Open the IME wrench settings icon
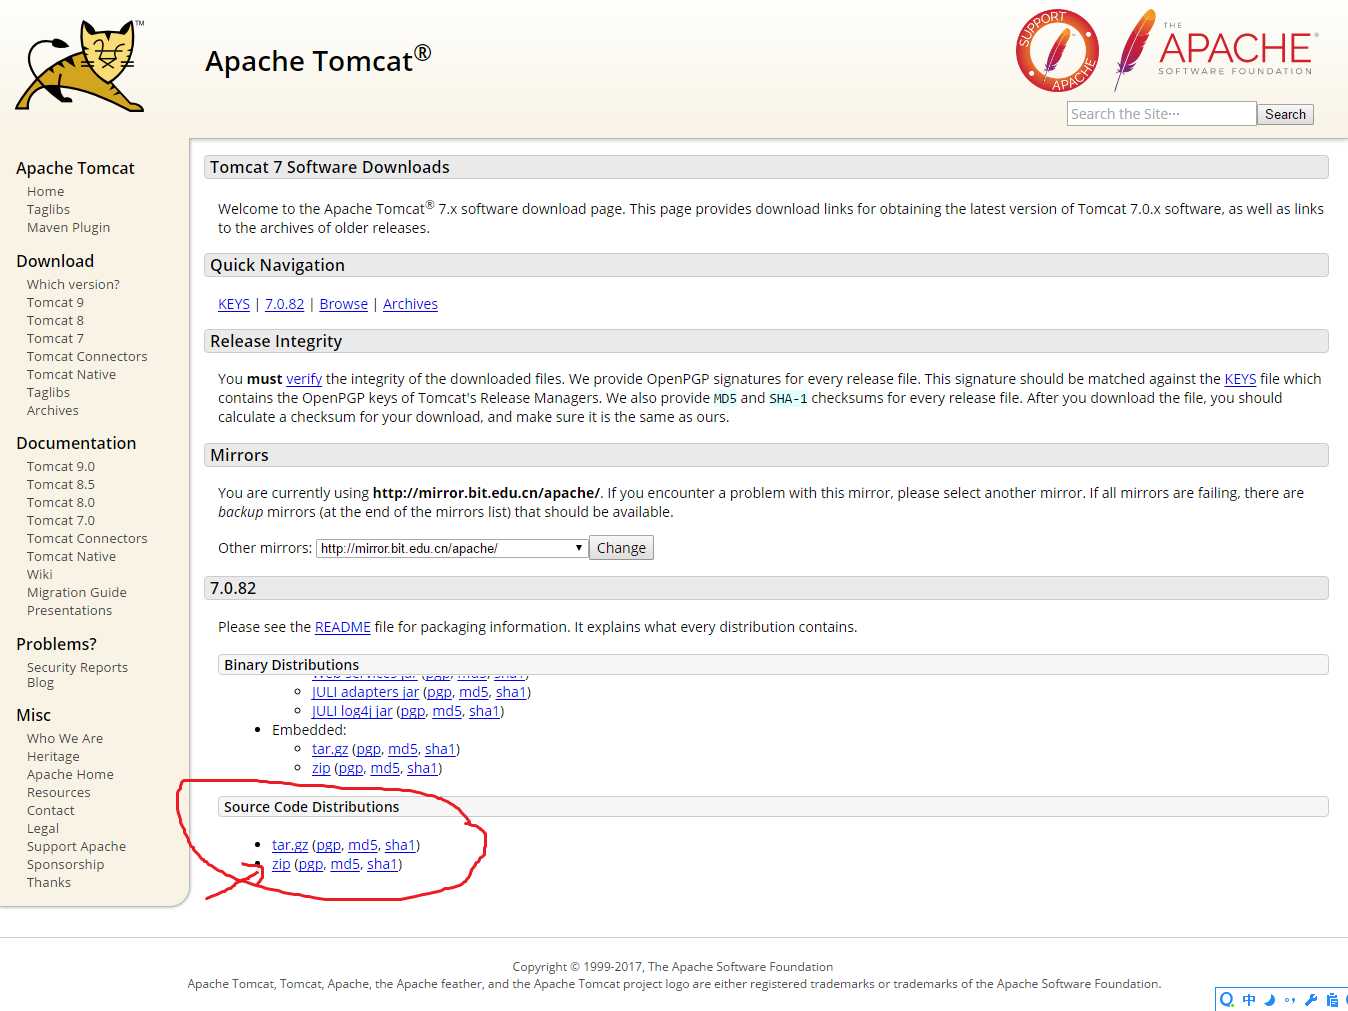Image resolution: width=1348 pixels, height=1011 pixels. [x=1311, y=1000]
